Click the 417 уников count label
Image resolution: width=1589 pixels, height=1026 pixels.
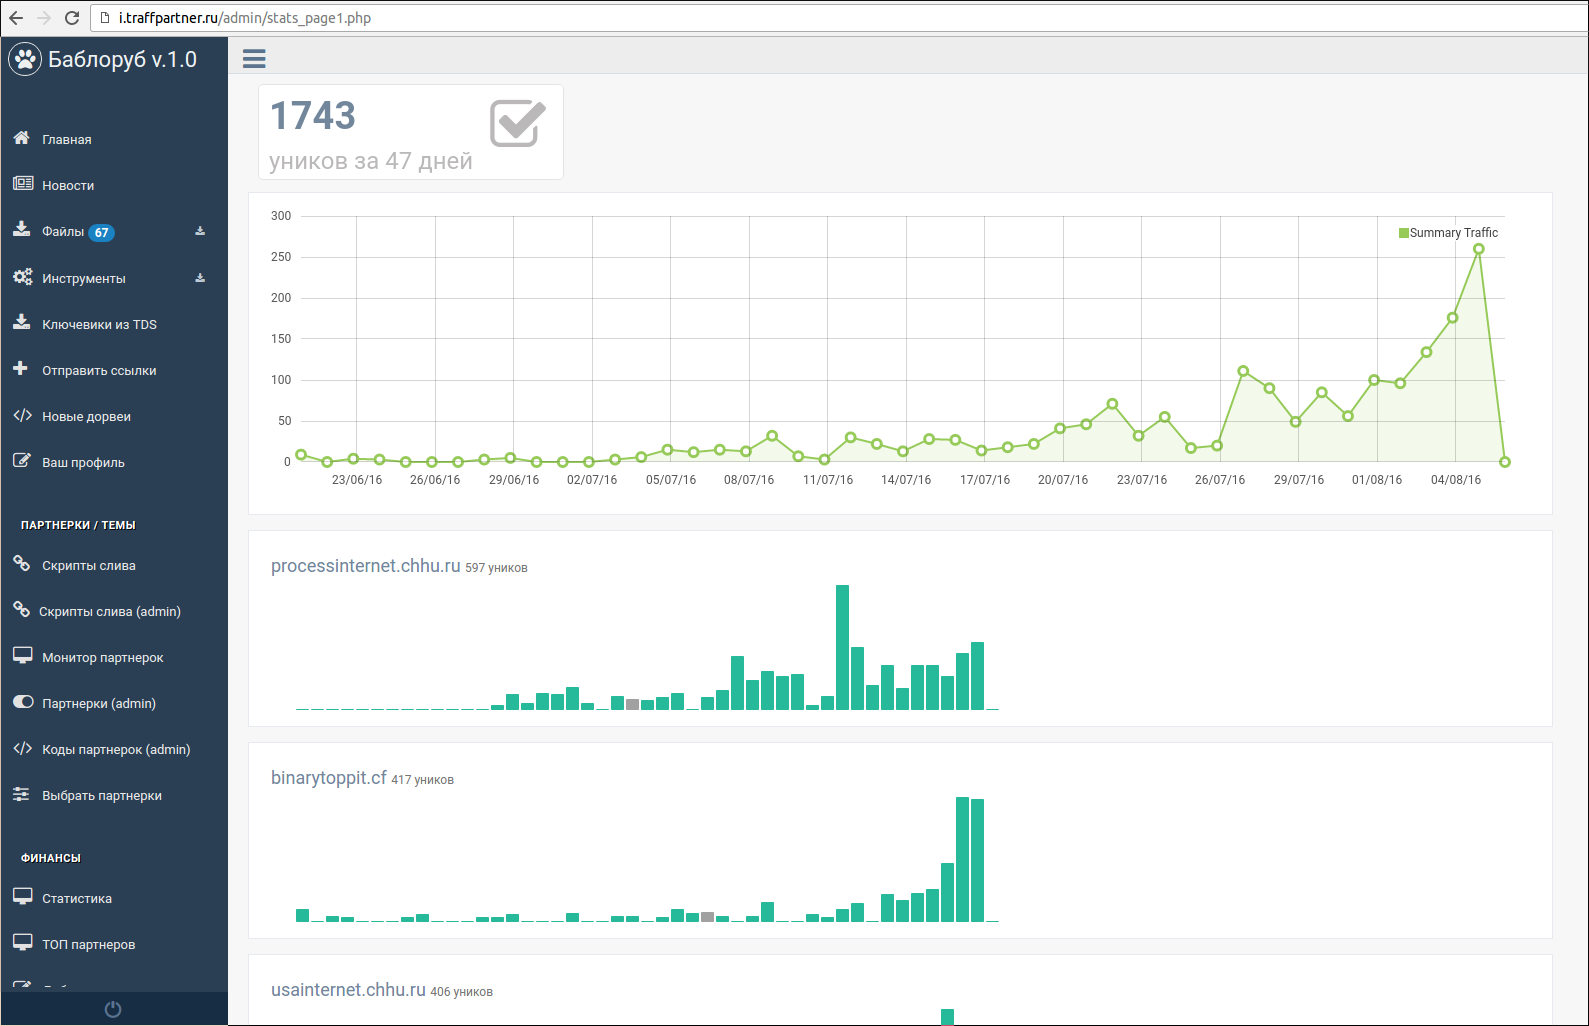click(422, 780)
